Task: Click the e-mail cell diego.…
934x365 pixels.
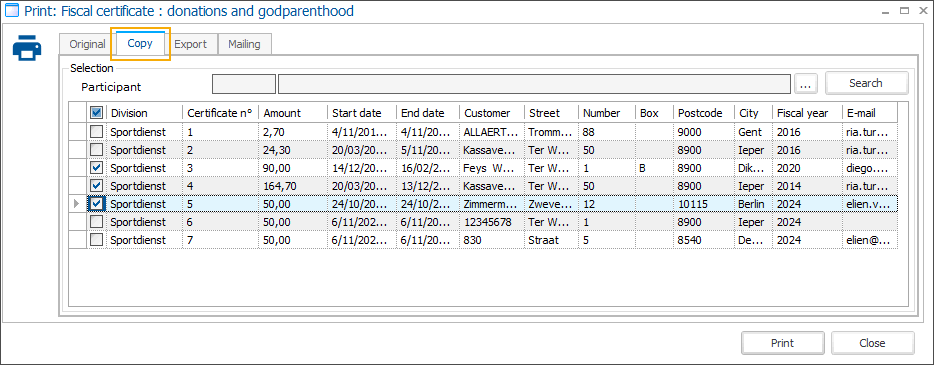Action: pyautogui.click(x=870, y=168)
